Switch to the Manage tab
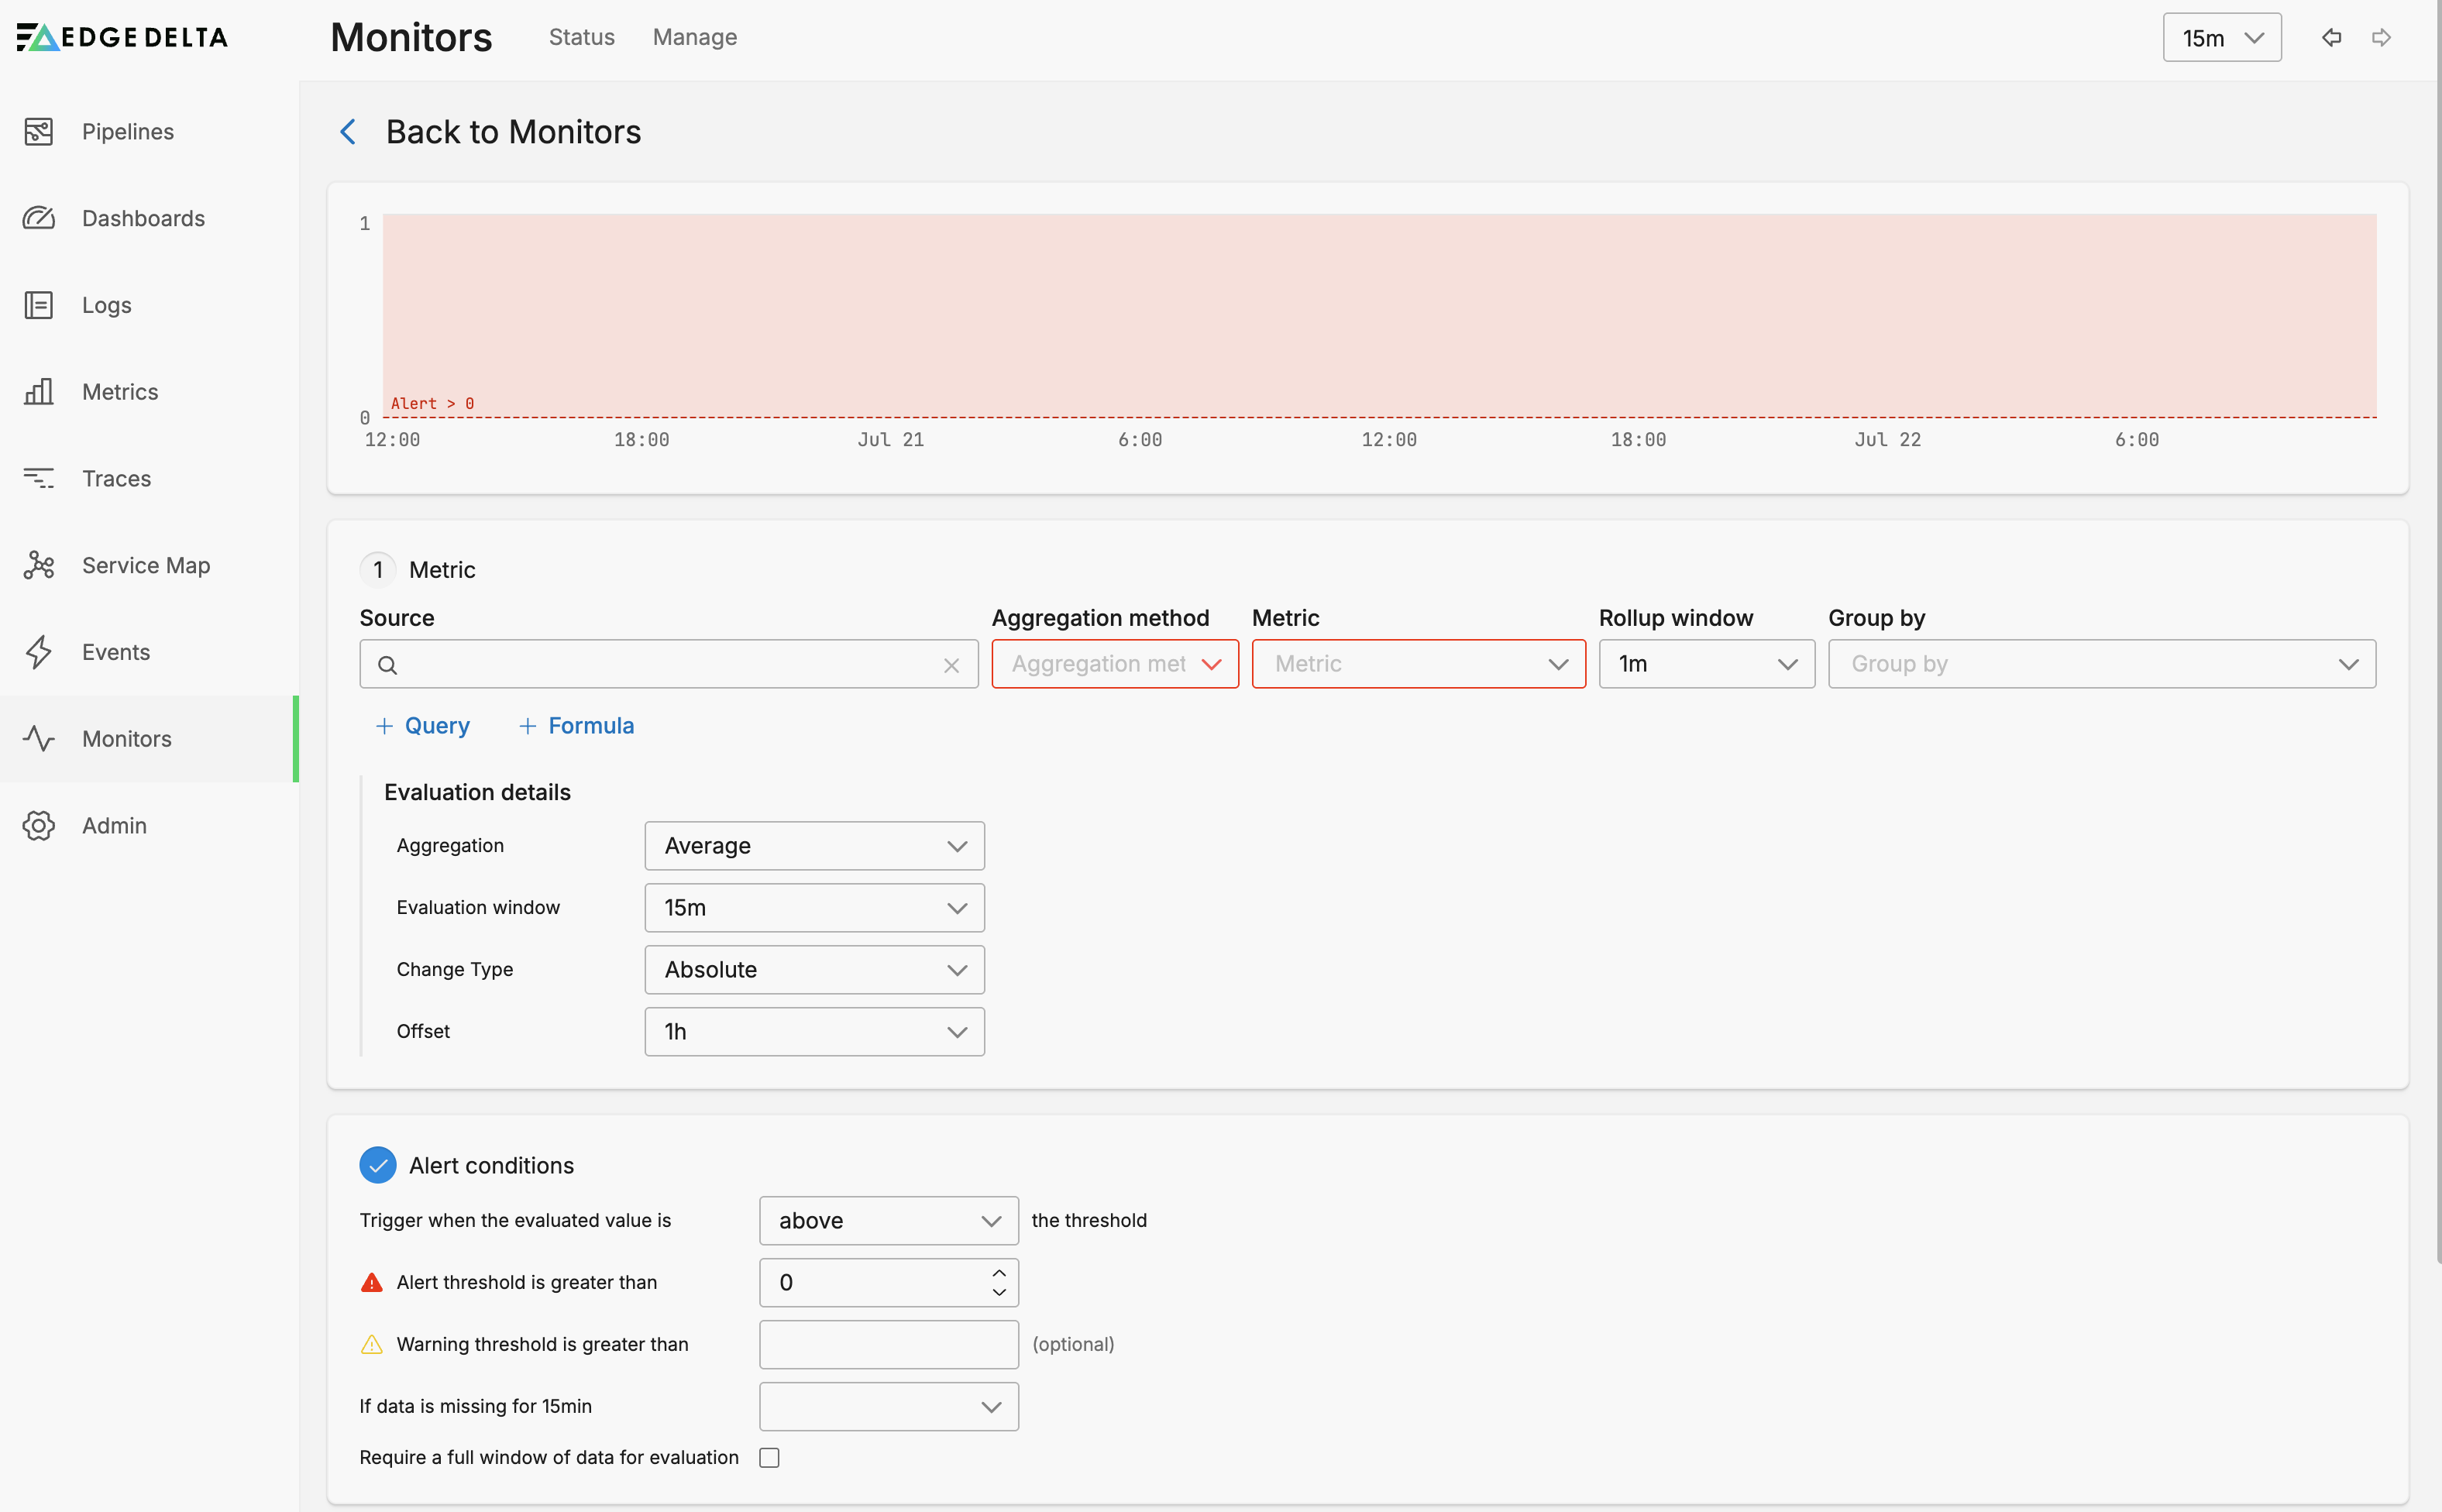Screen dimensions: 2442x1512 coord(695,37)
